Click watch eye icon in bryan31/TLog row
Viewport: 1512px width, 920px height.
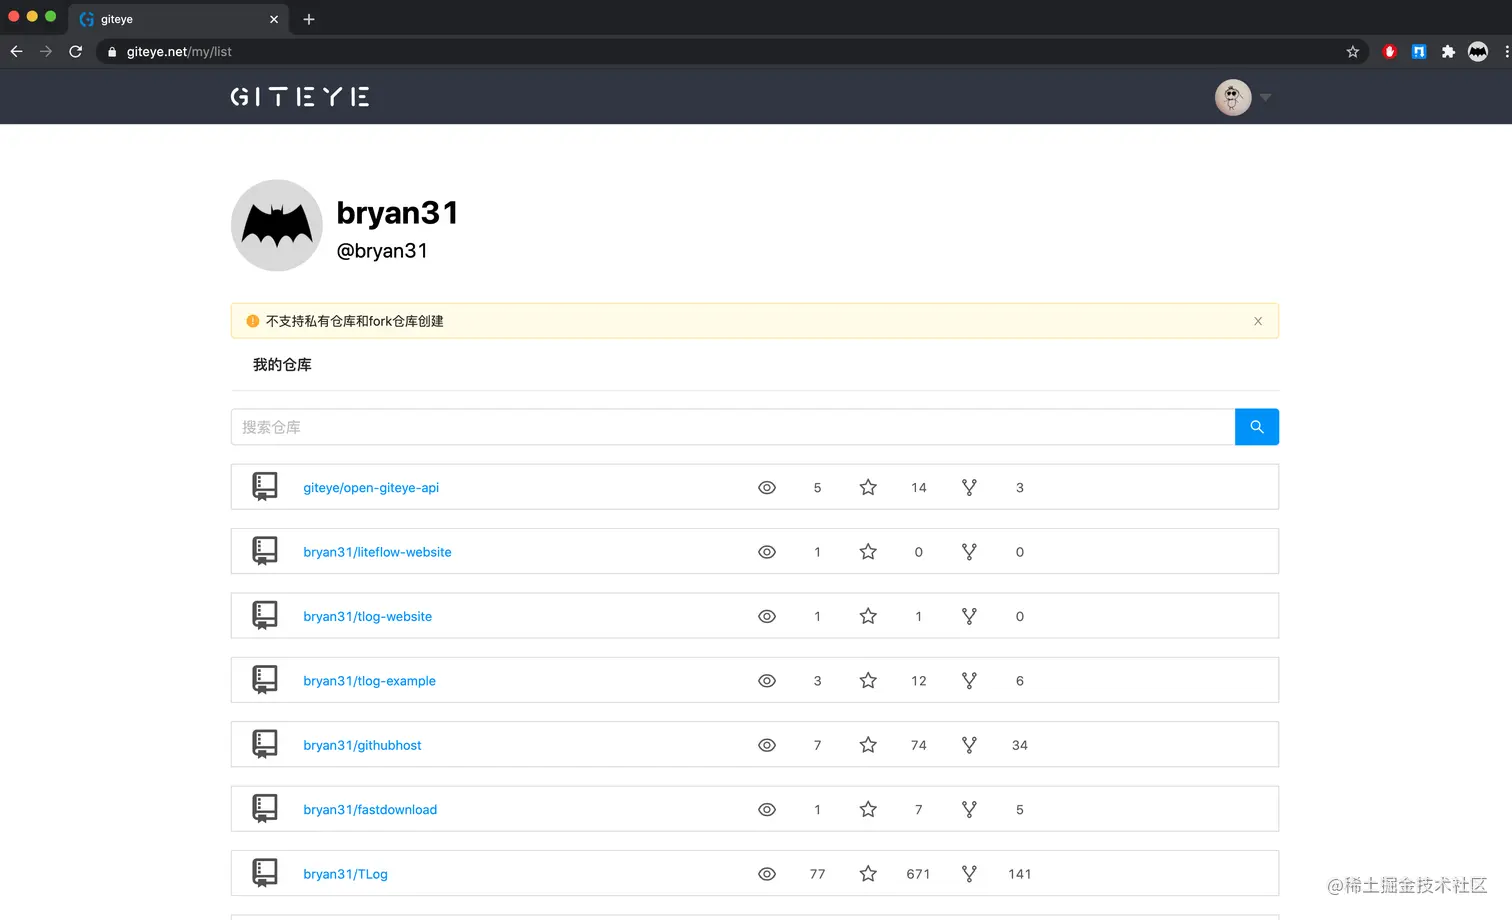point(767,874)
